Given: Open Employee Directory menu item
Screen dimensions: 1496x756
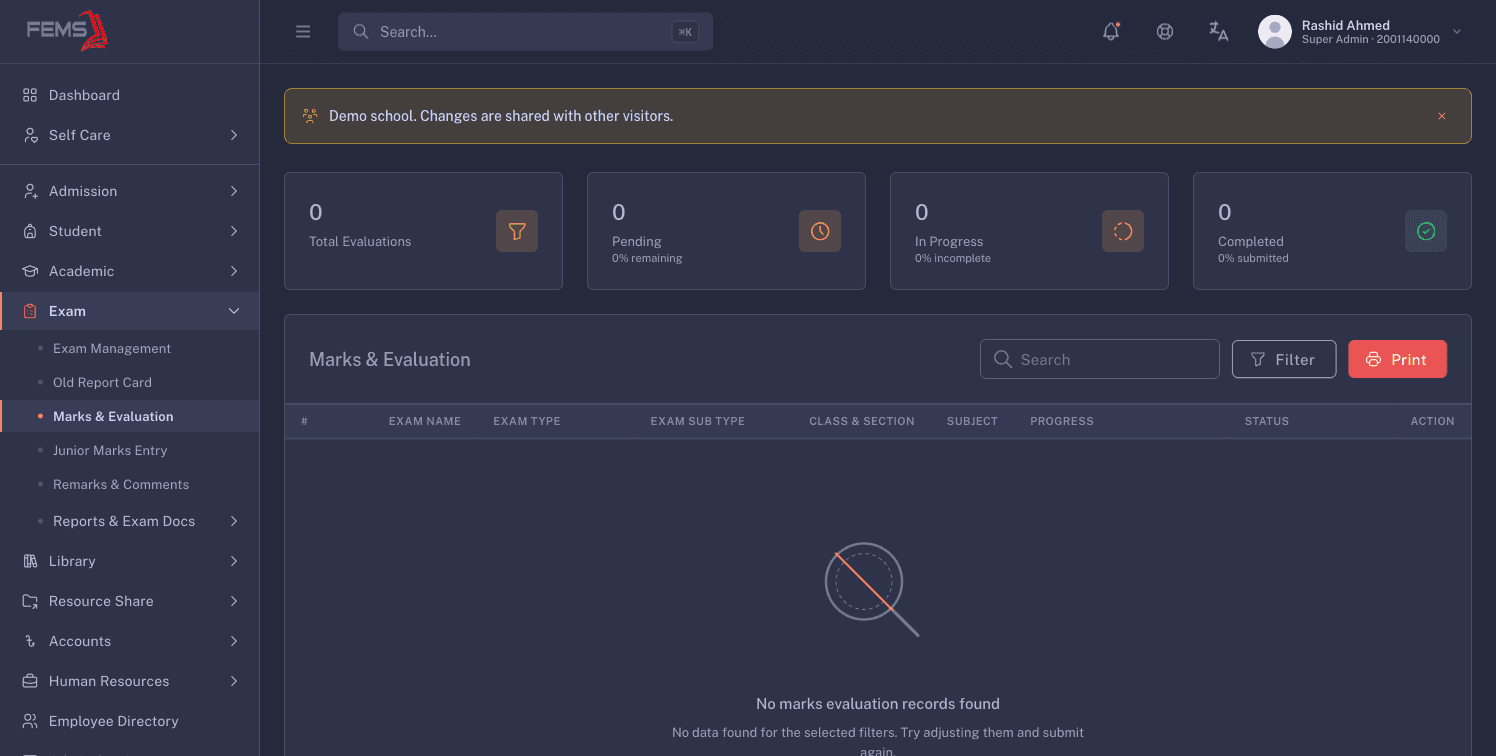Looking at the screenshot, I should [130, 721].
